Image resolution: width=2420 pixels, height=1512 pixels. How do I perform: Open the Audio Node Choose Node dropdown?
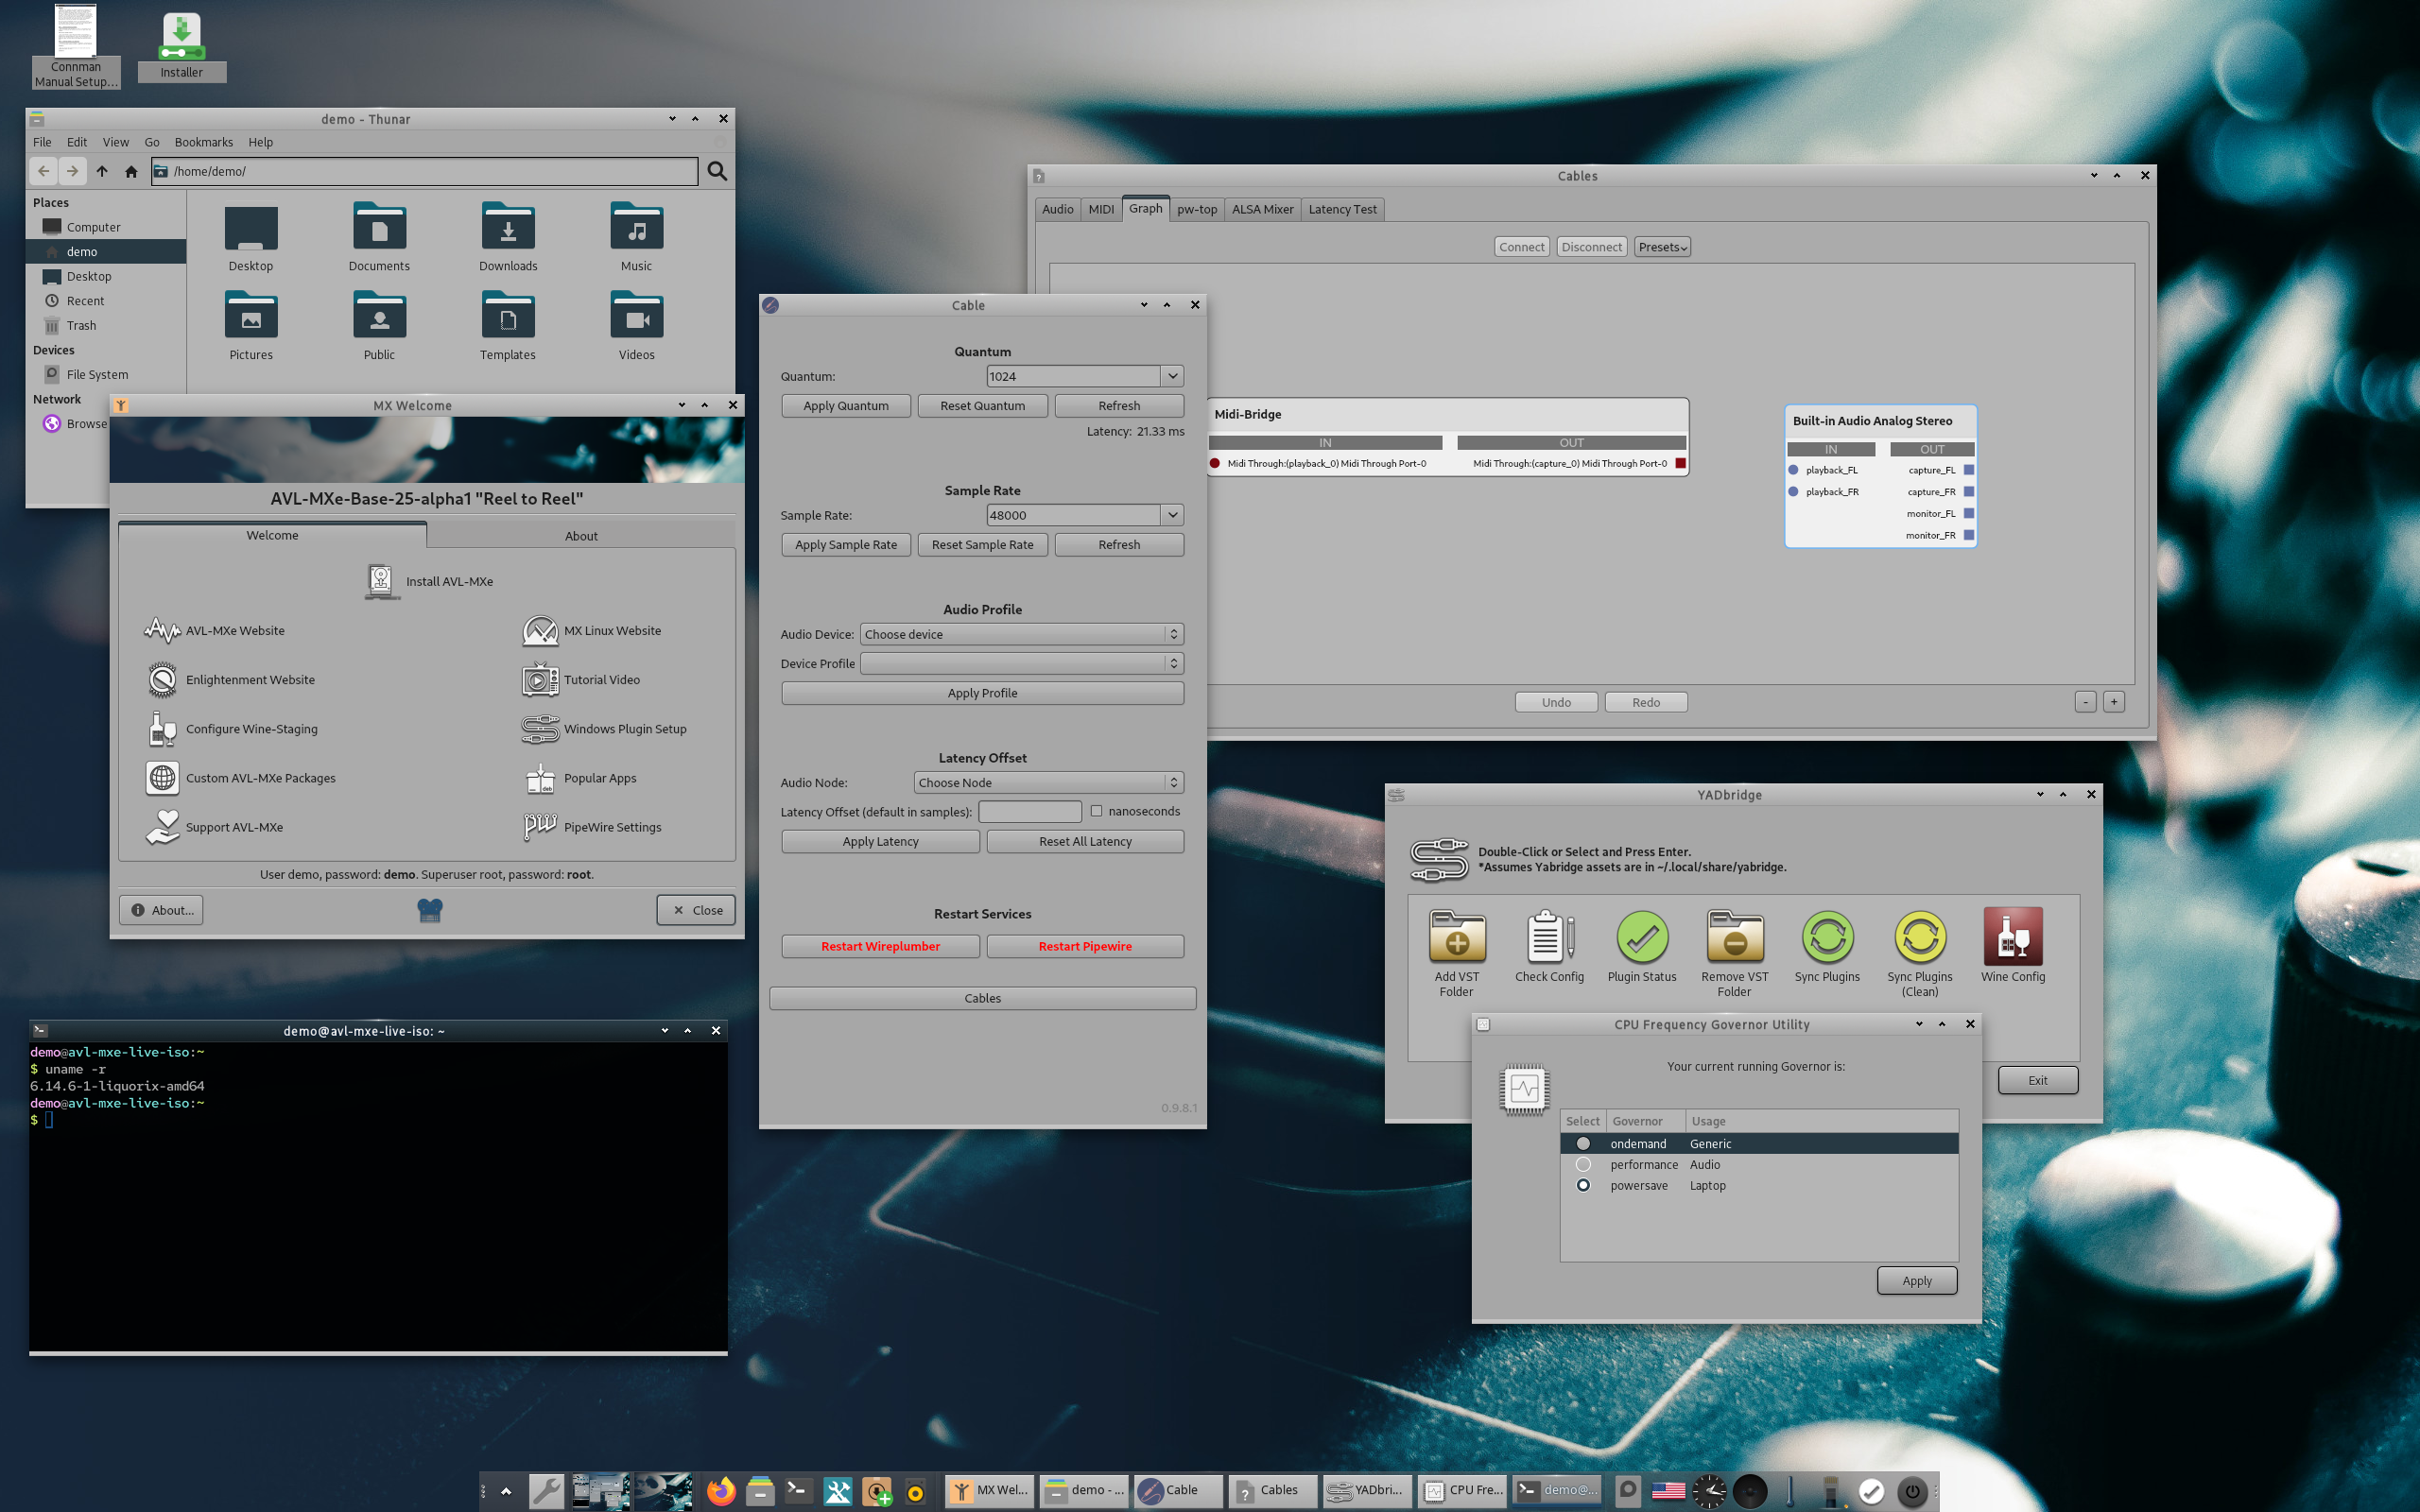point(1049,782)
